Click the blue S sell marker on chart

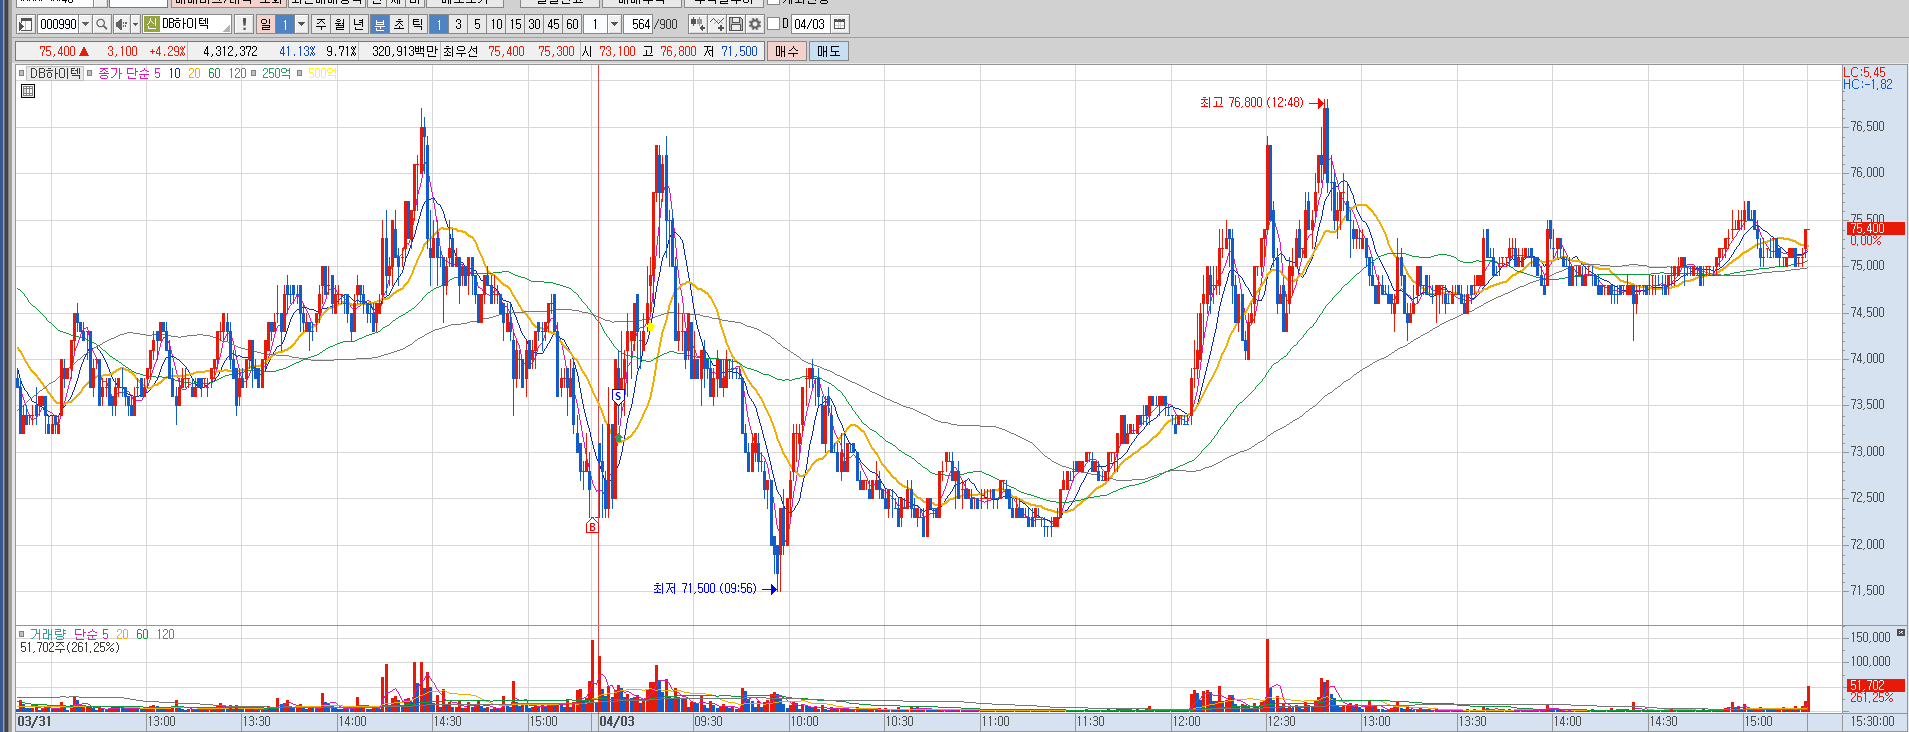(618, 396)
